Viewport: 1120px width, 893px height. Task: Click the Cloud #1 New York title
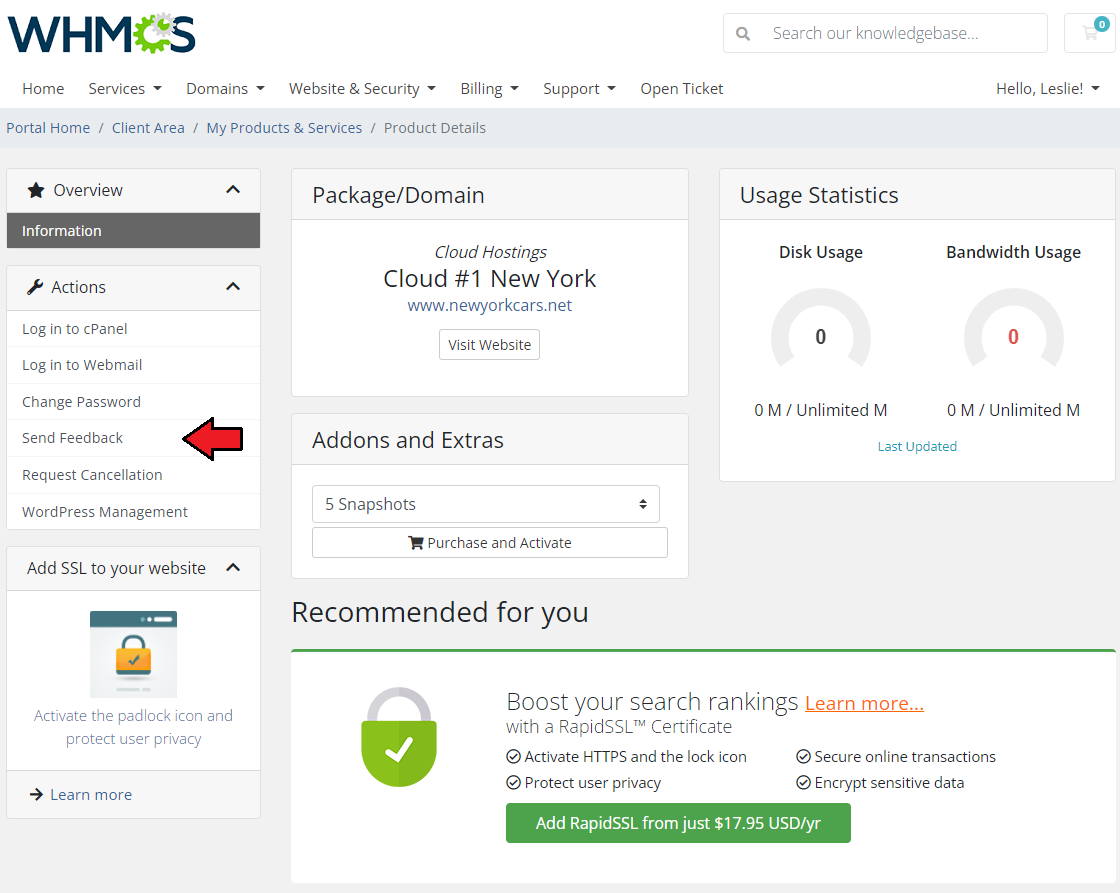coord(490,279)
